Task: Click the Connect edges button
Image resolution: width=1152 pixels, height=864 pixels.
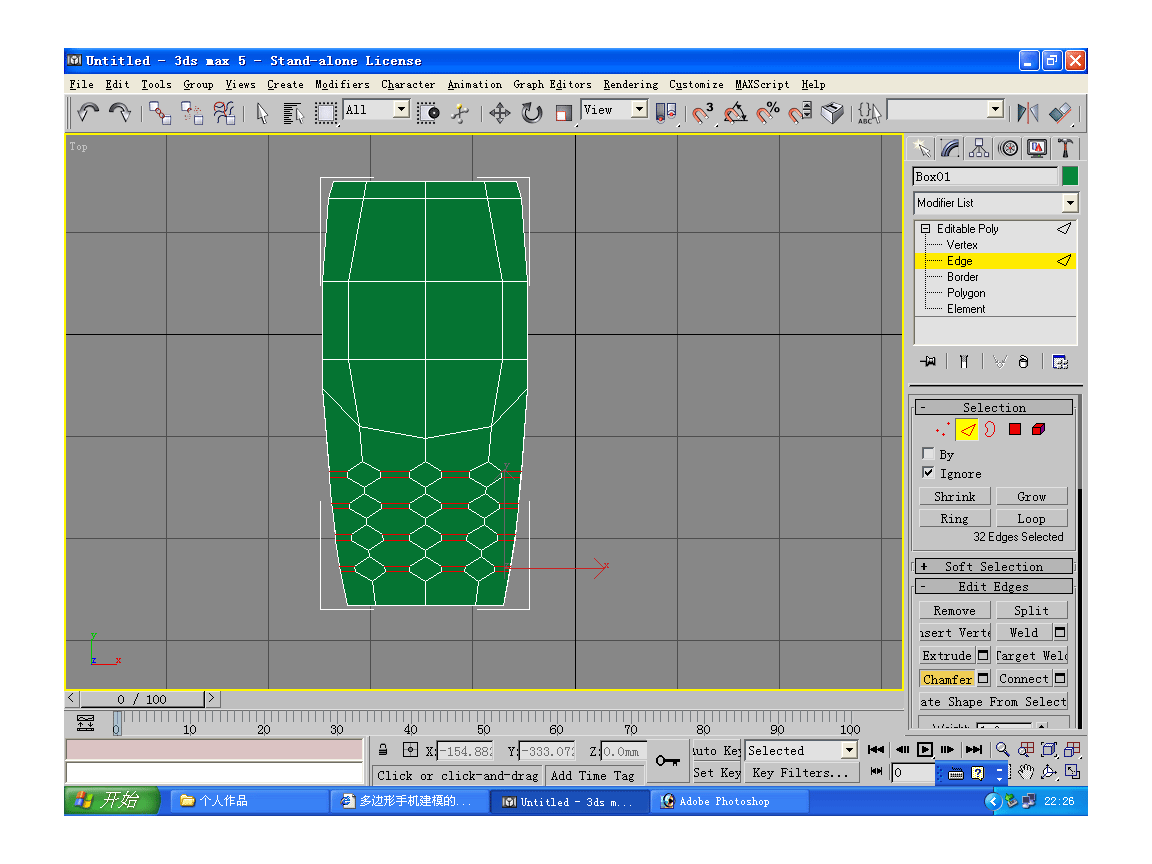Action: coord(1023,679)
